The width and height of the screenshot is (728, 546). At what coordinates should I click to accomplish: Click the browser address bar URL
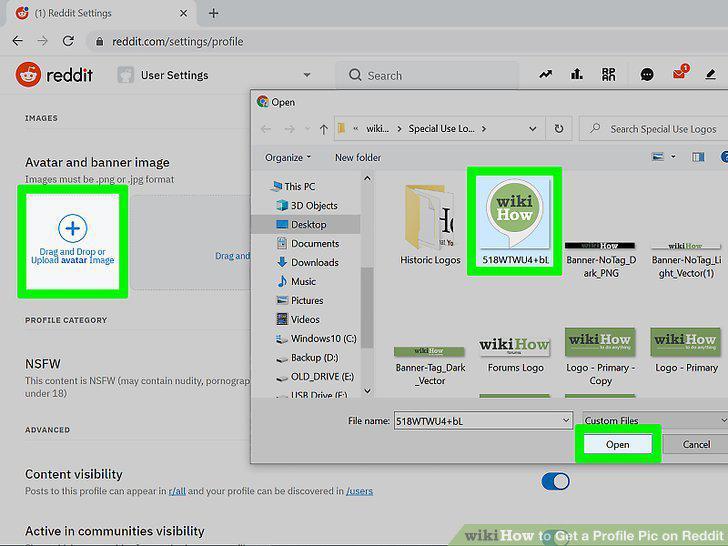pos(177,42)
